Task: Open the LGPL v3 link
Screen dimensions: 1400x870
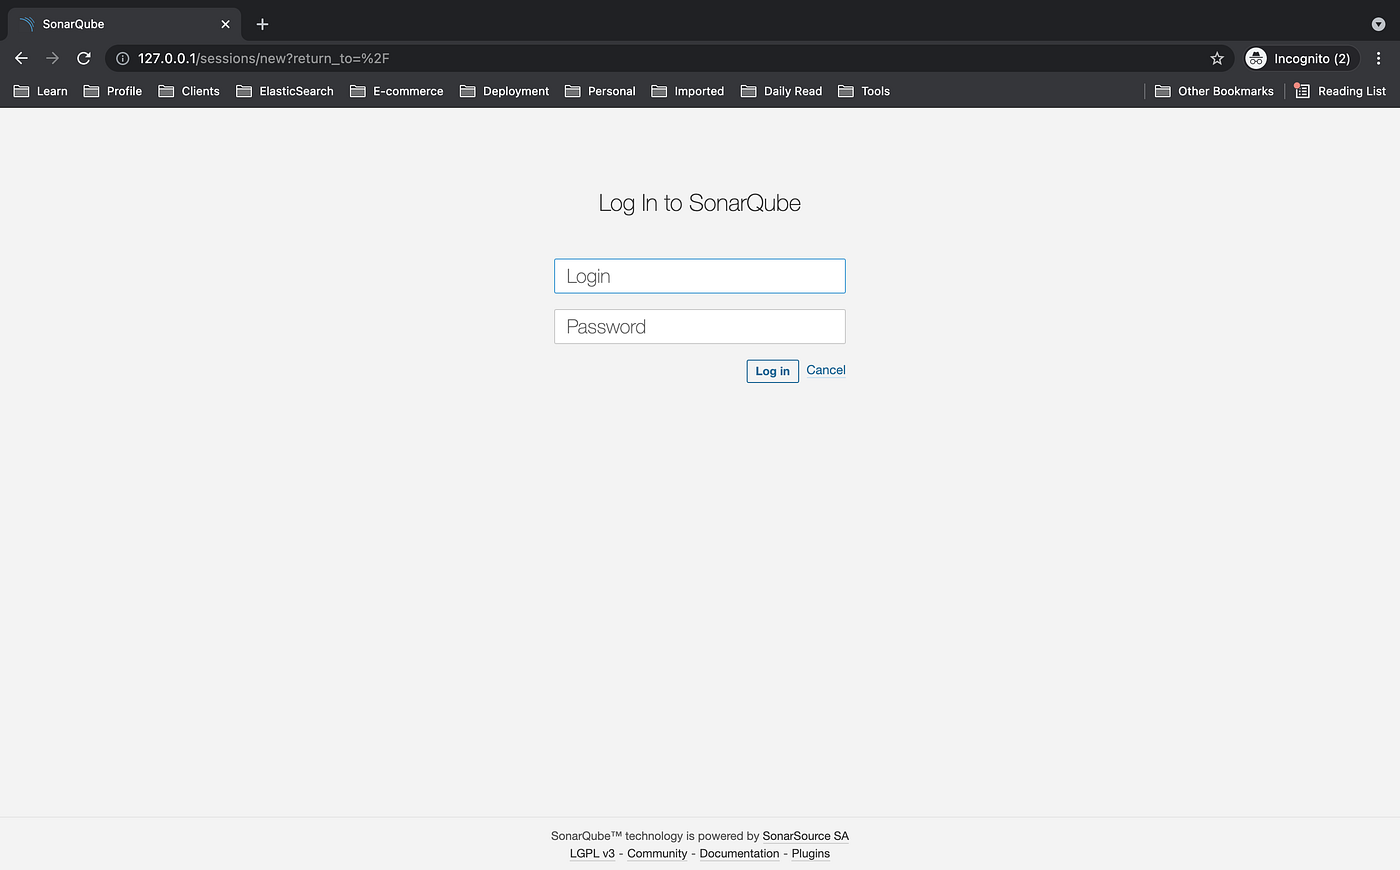Action: [x=592, y=853]
